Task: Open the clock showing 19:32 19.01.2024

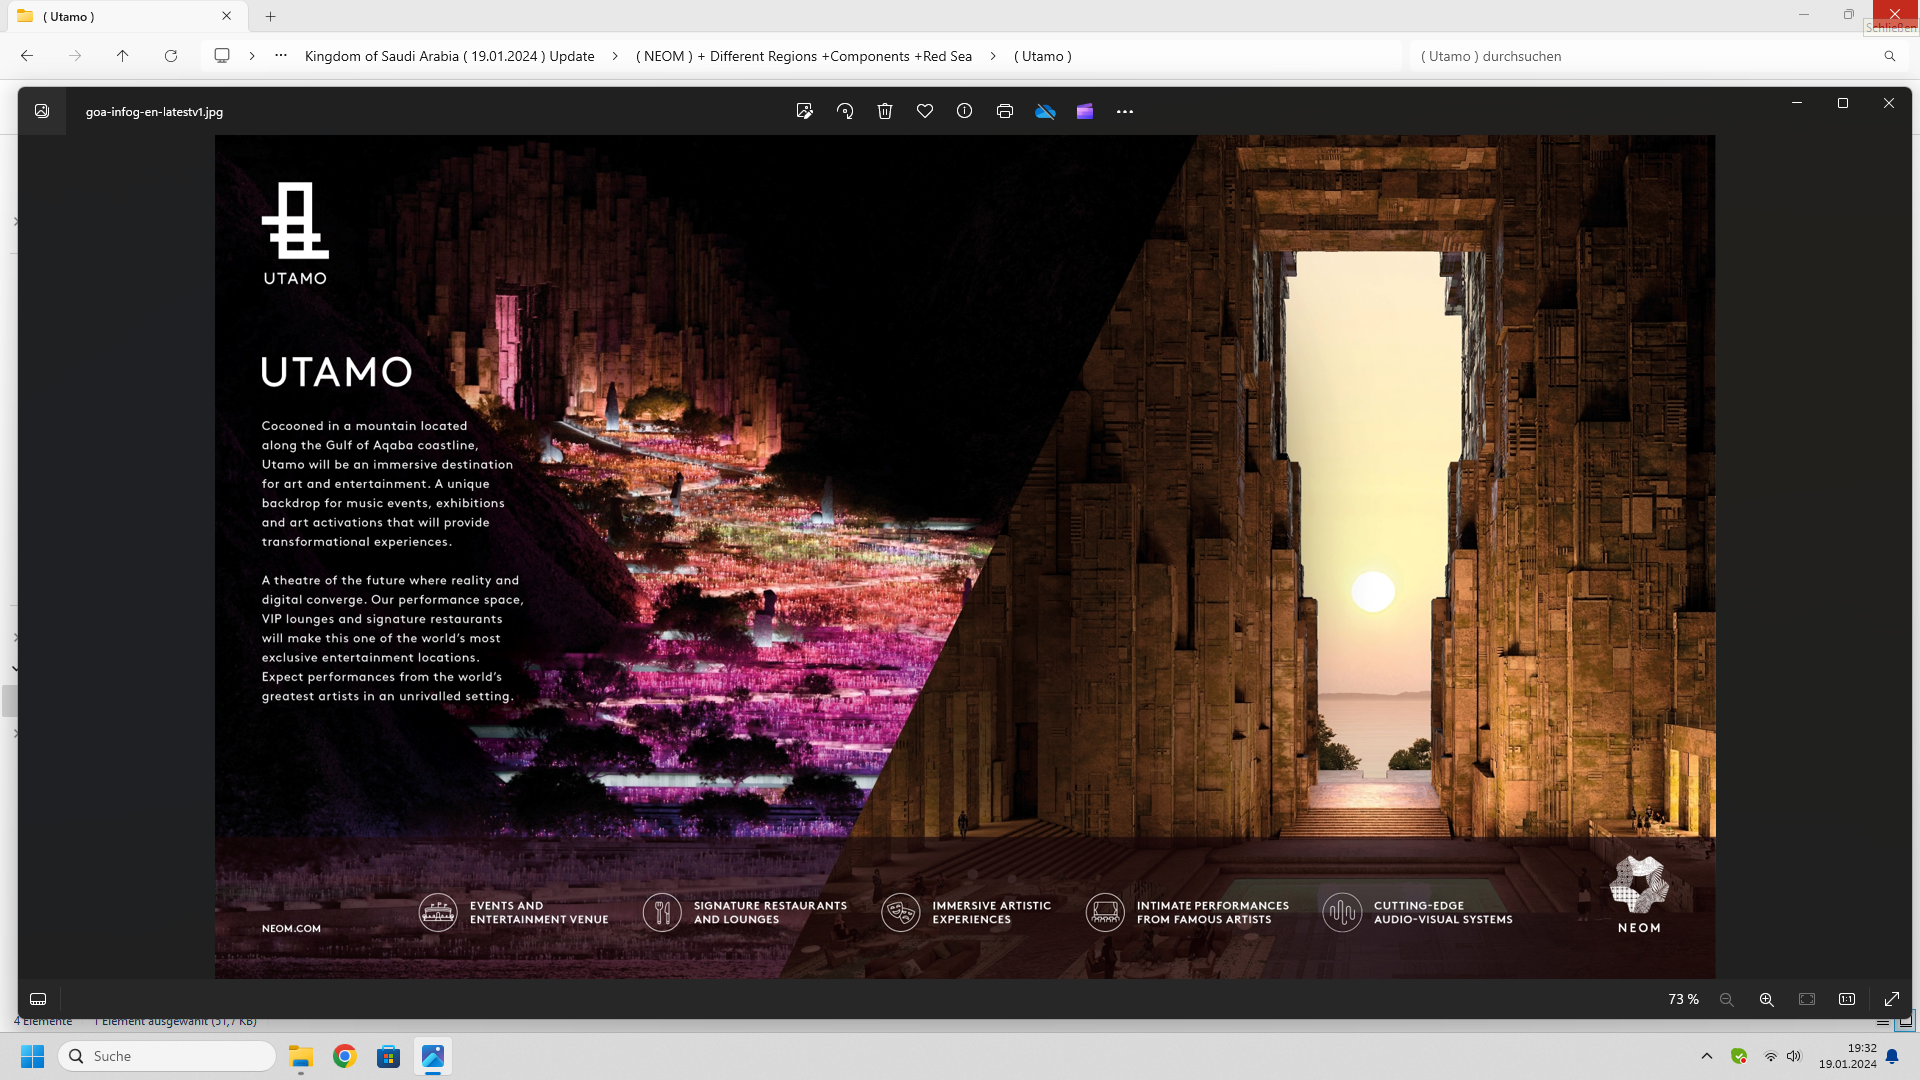Action: [1847, 1056]
